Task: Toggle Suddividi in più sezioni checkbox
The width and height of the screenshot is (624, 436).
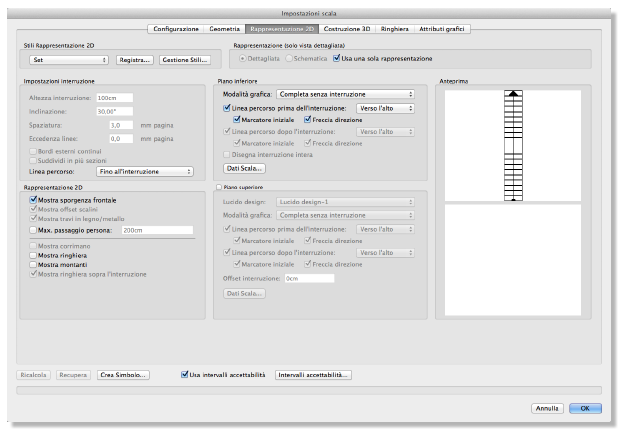Action: pos(33,161)
